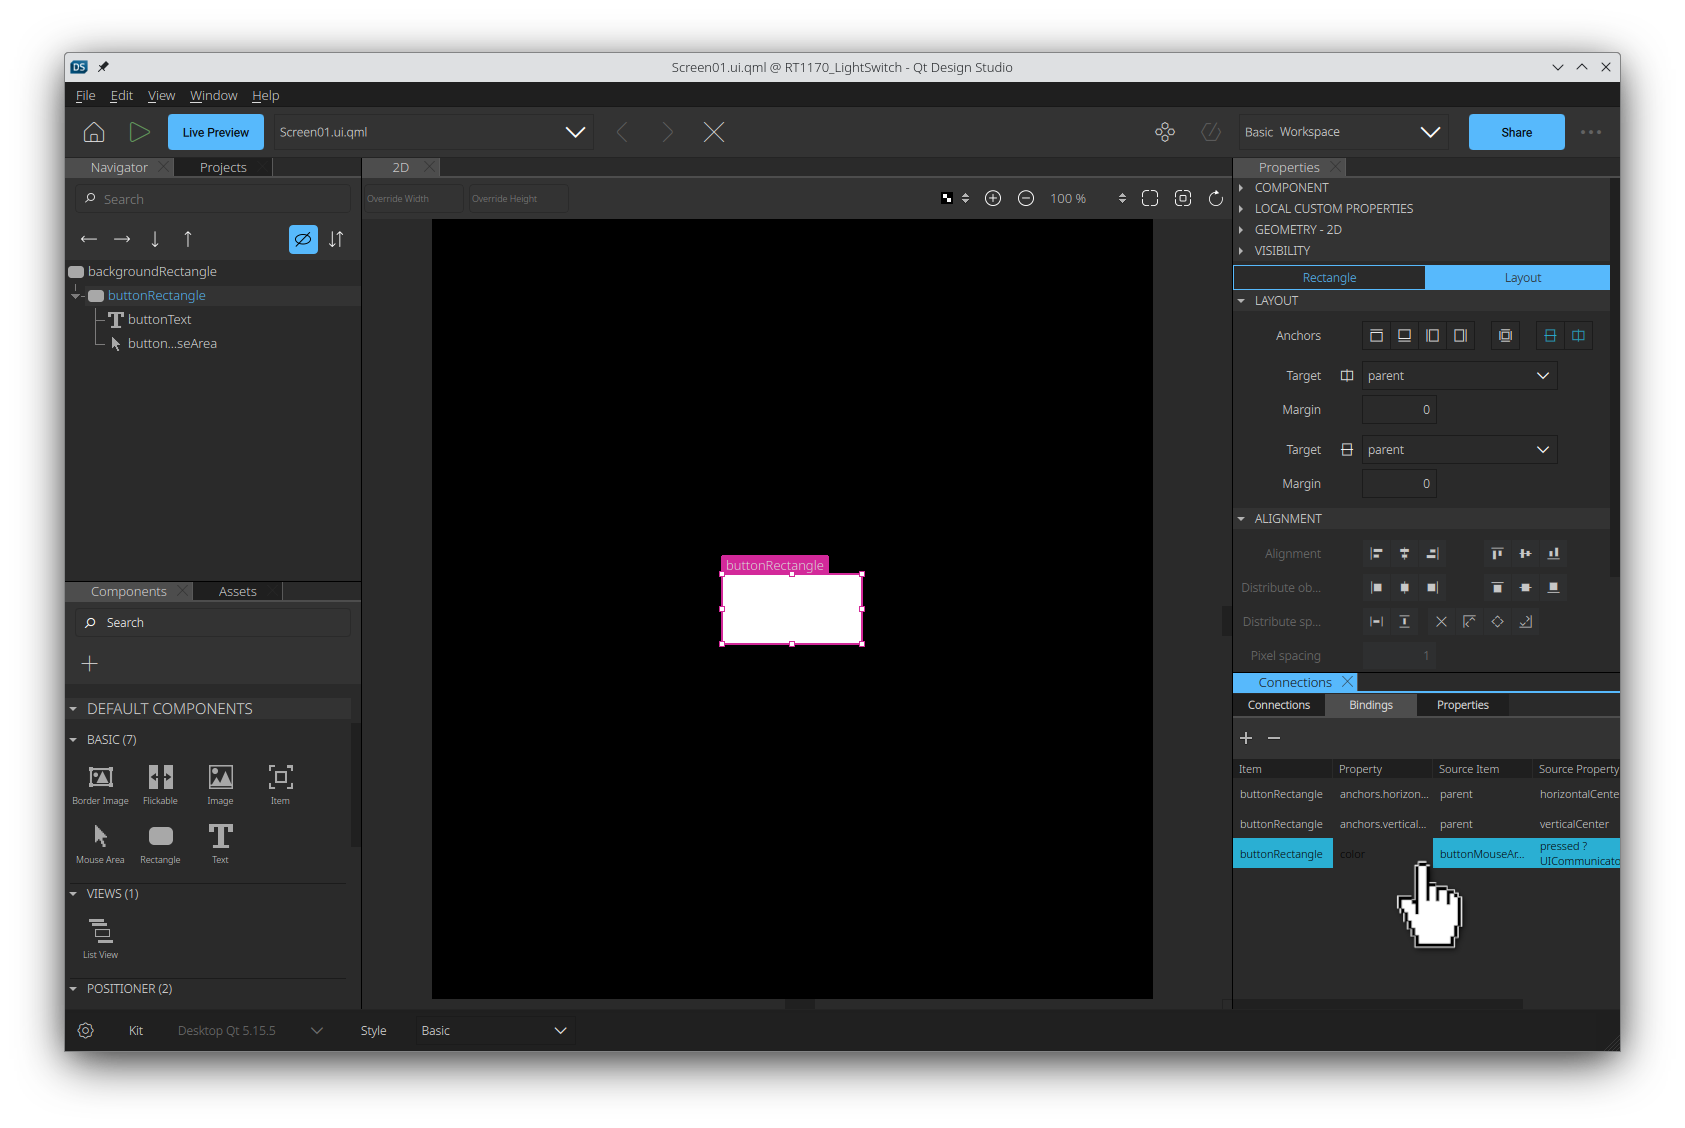Toggle the show only visible components filter
The height and width of the screenshot is (1128, 1685).
(303, 240)
